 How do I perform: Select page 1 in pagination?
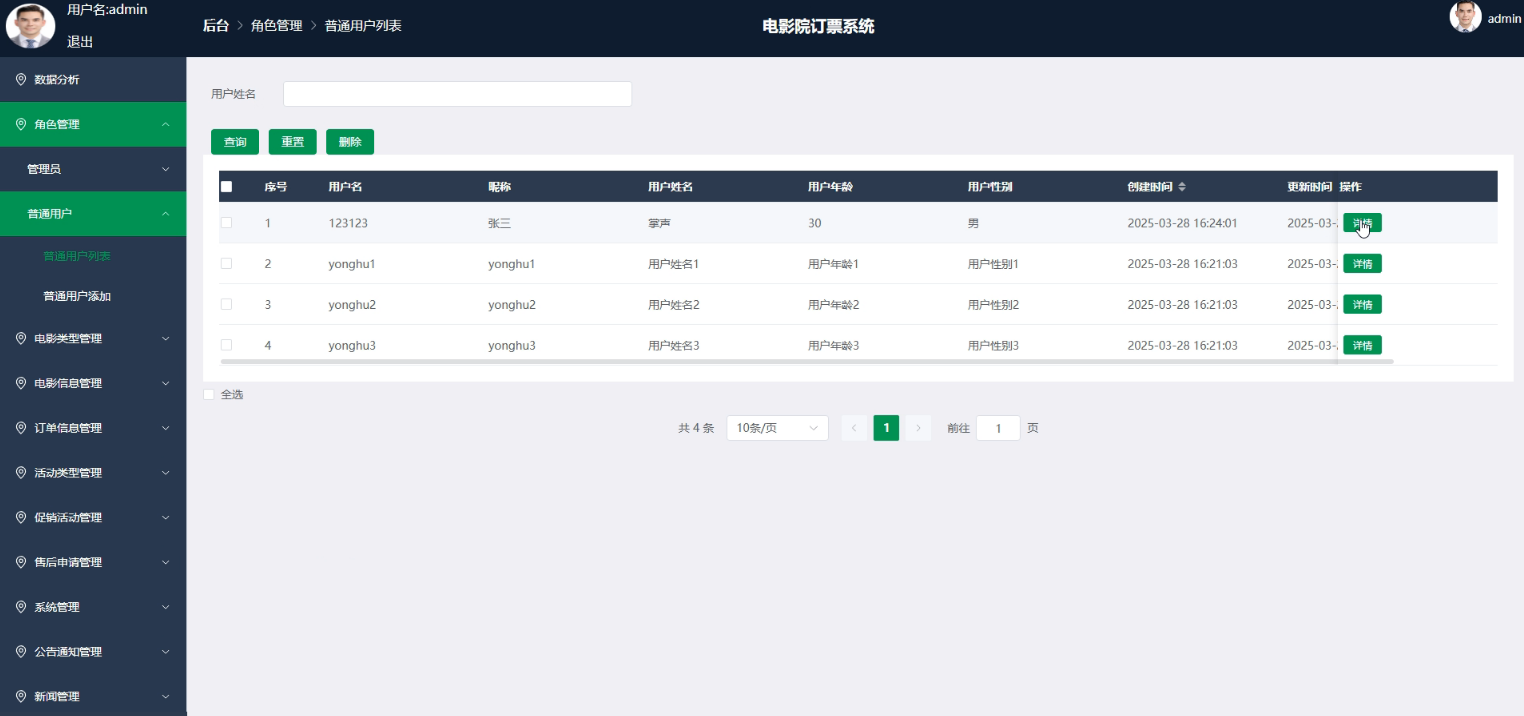point(886,428)
